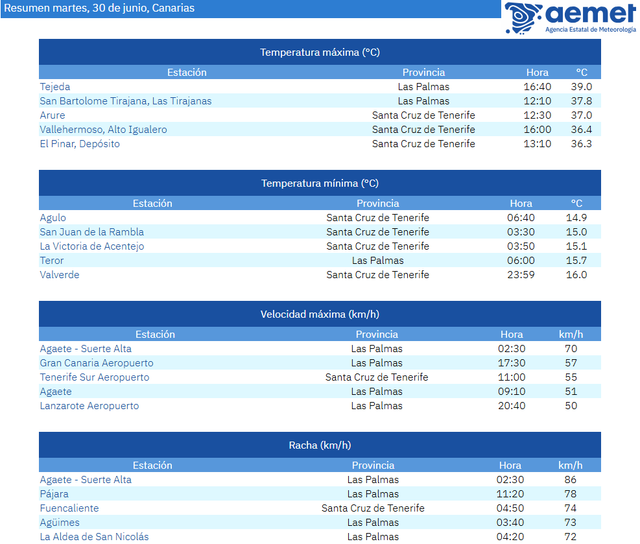Open El Pinar, Depósito station
The width and height of the screenshot is (640, 544).
coord(80,144)
